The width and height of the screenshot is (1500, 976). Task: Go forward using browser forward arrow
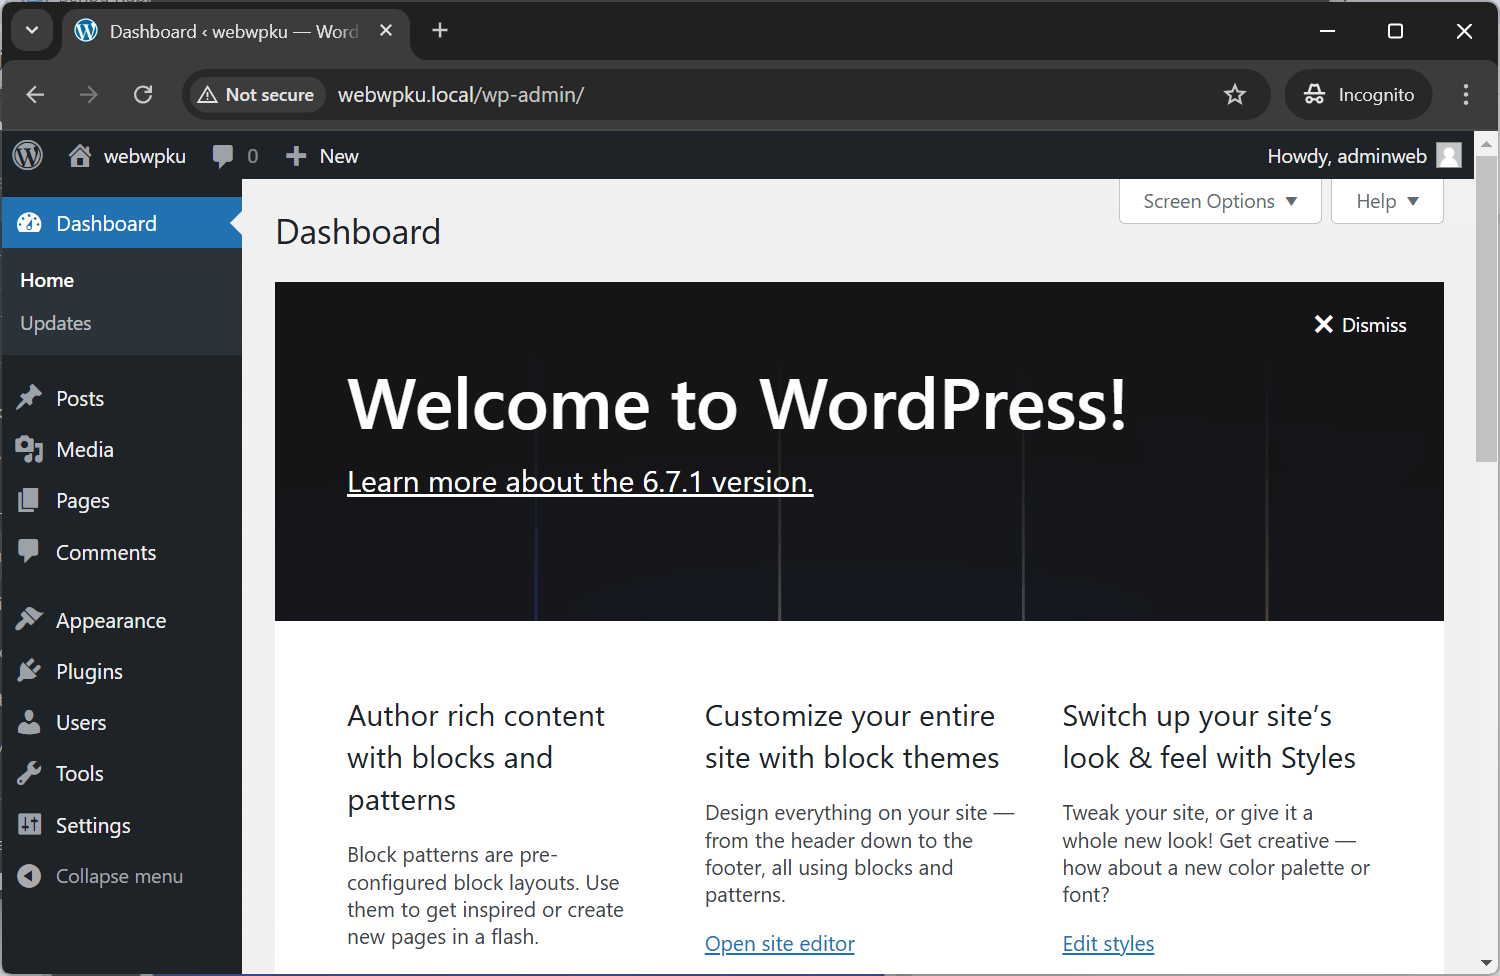(89, 95)
